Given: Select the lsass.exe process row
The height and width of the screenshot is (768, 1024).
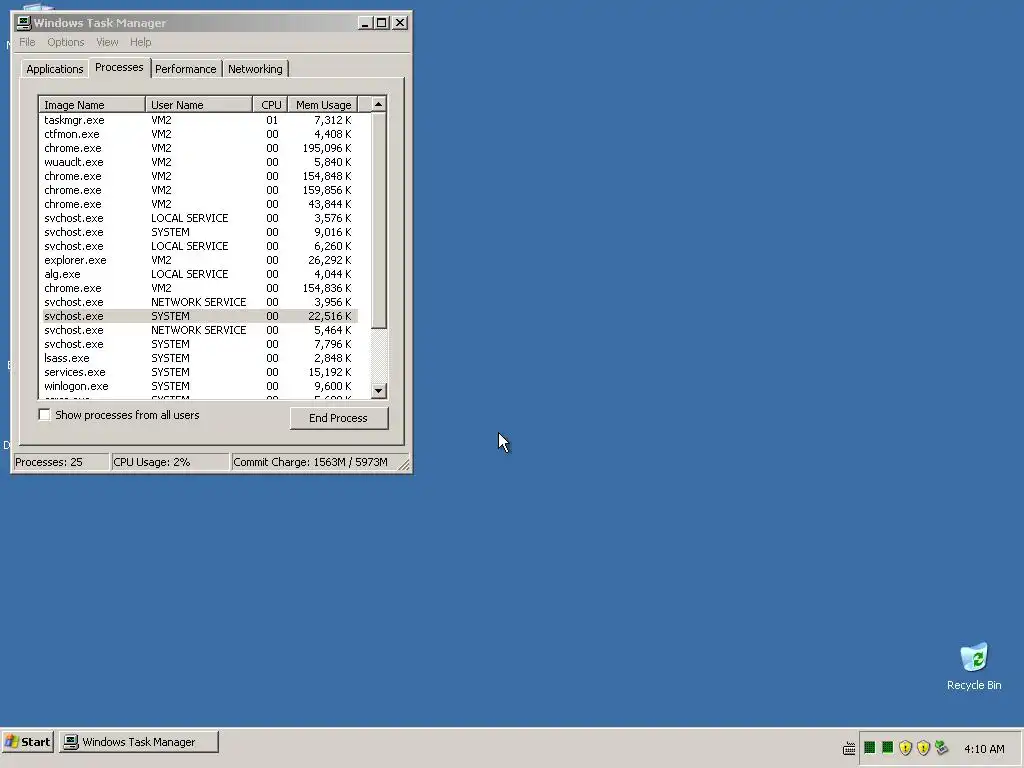Looking at the screenshot, I should click(x=200, y=358).
